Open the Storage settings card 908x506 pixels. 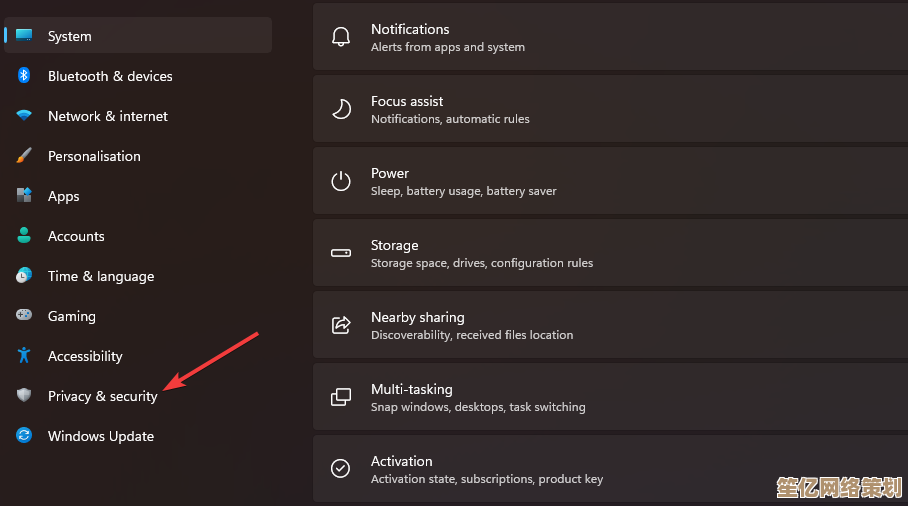610,253
